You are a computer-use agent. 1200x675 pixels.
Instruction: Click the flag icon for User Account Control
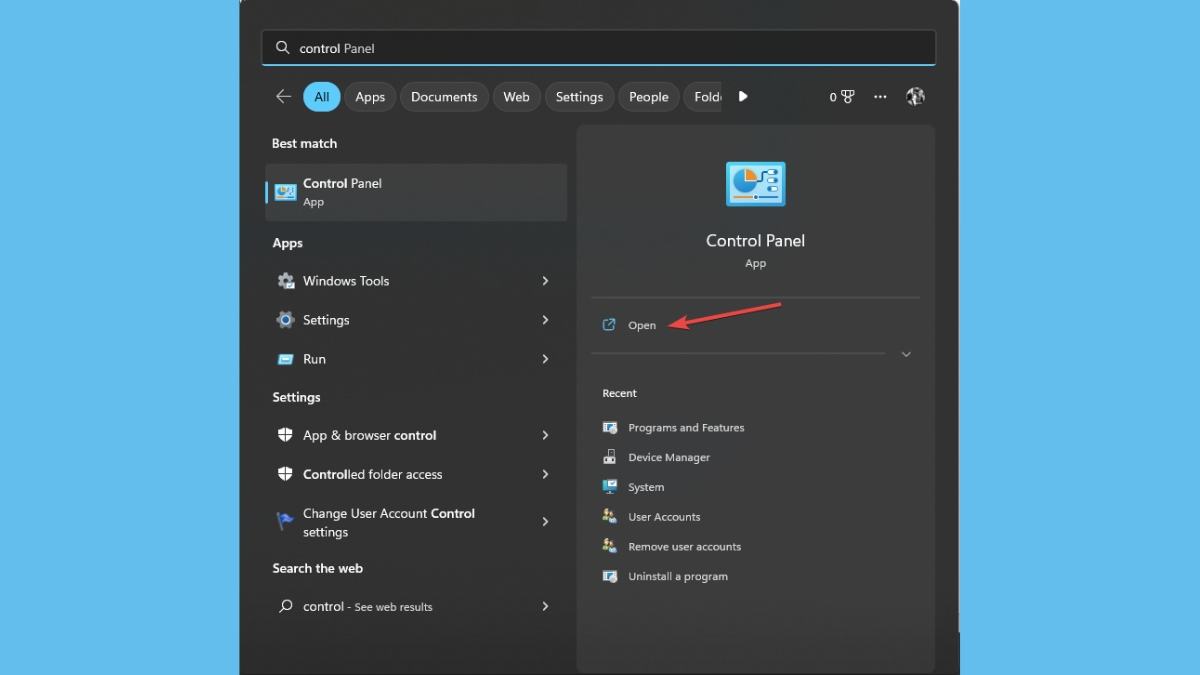pos(286,521)
